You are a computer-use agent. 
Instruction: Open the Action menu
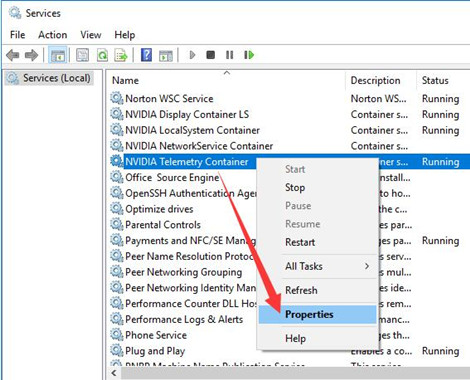(x=53, y=35)
